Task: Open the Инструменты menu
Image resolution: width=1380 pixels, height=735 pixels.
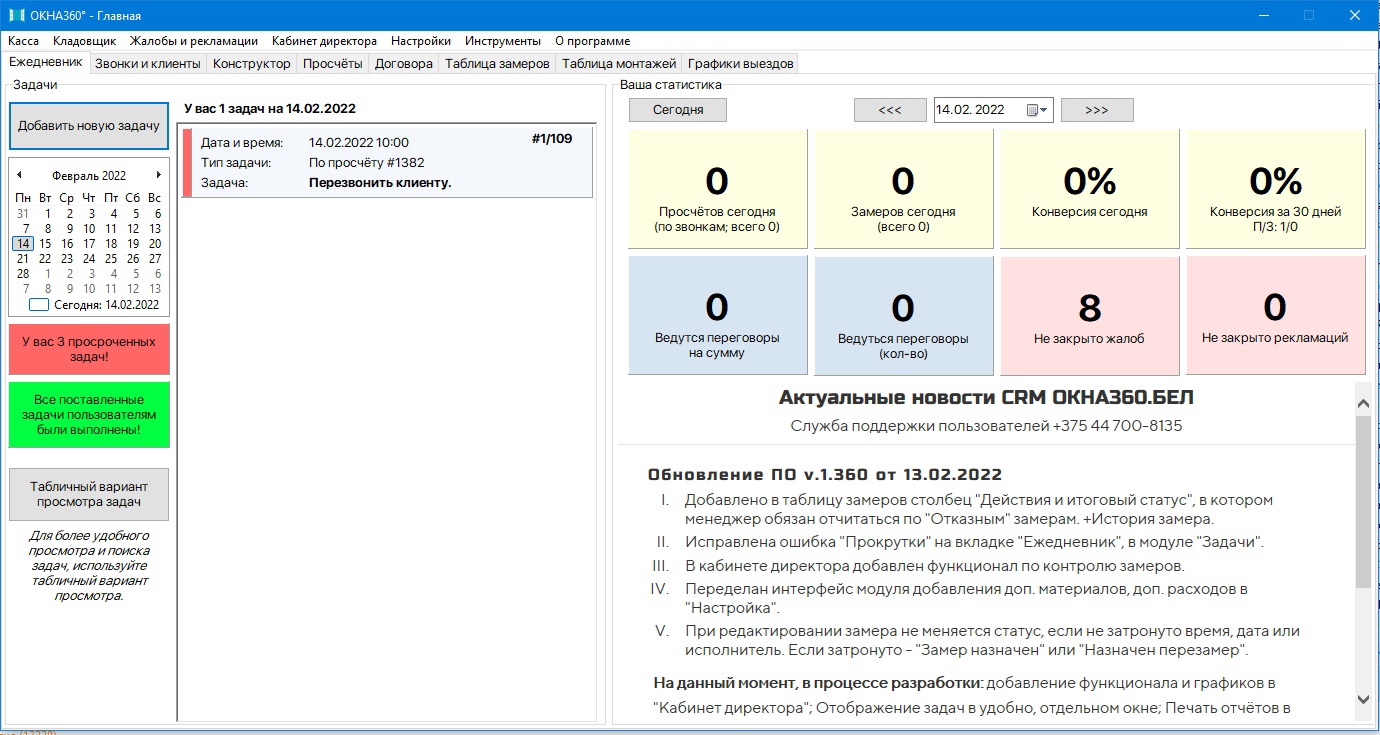Action: [x=503, y=41]
